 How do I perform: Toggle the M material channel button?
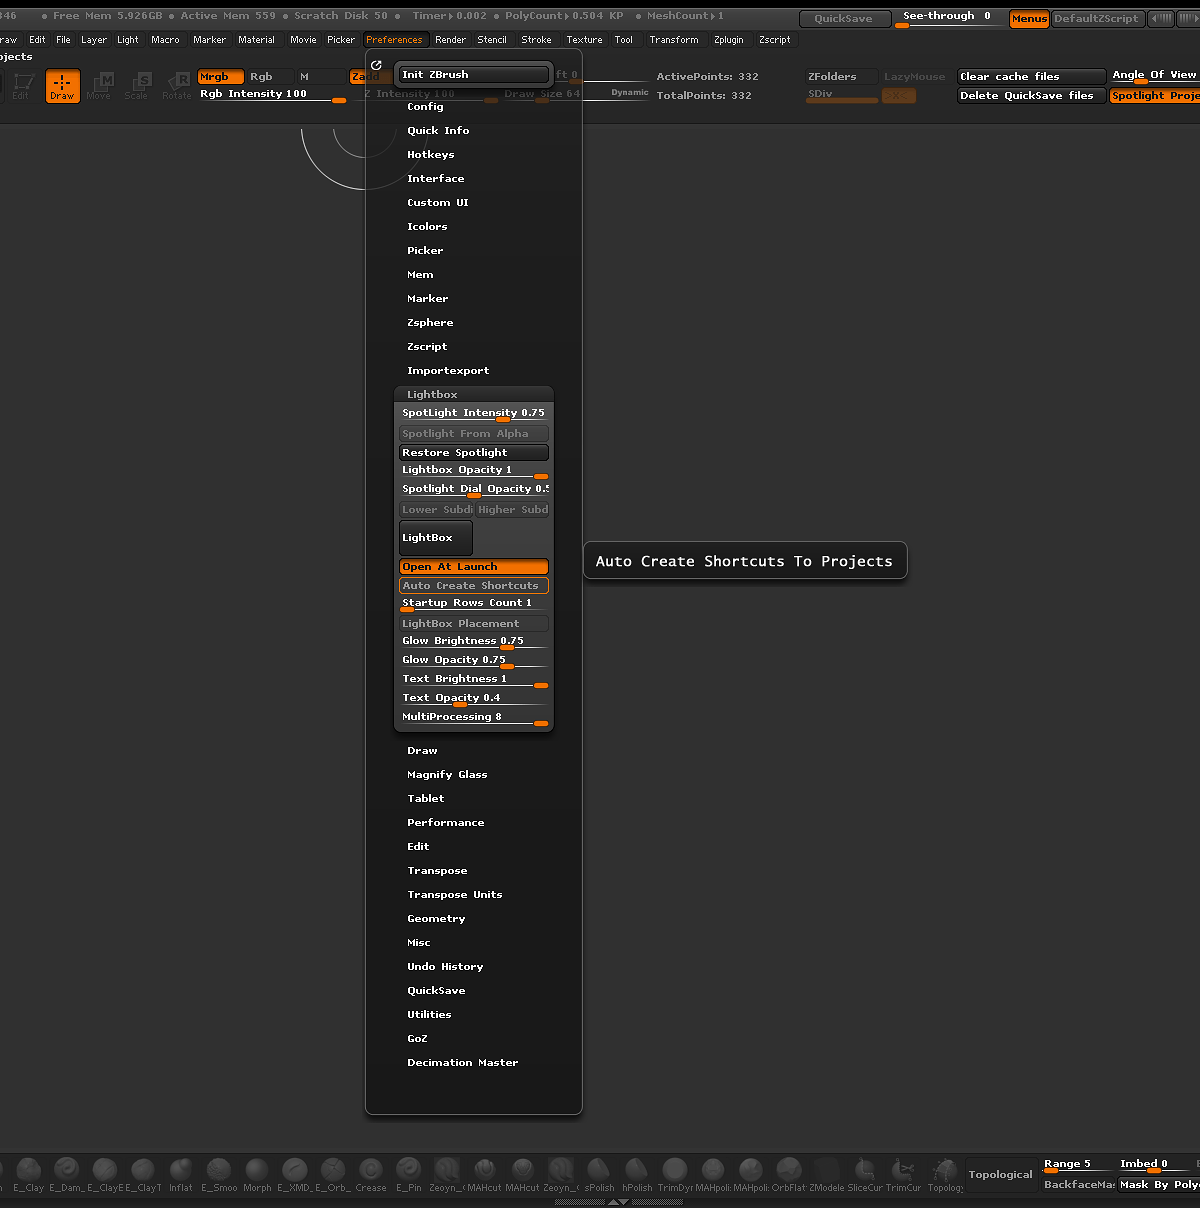[x=320, y=77]
